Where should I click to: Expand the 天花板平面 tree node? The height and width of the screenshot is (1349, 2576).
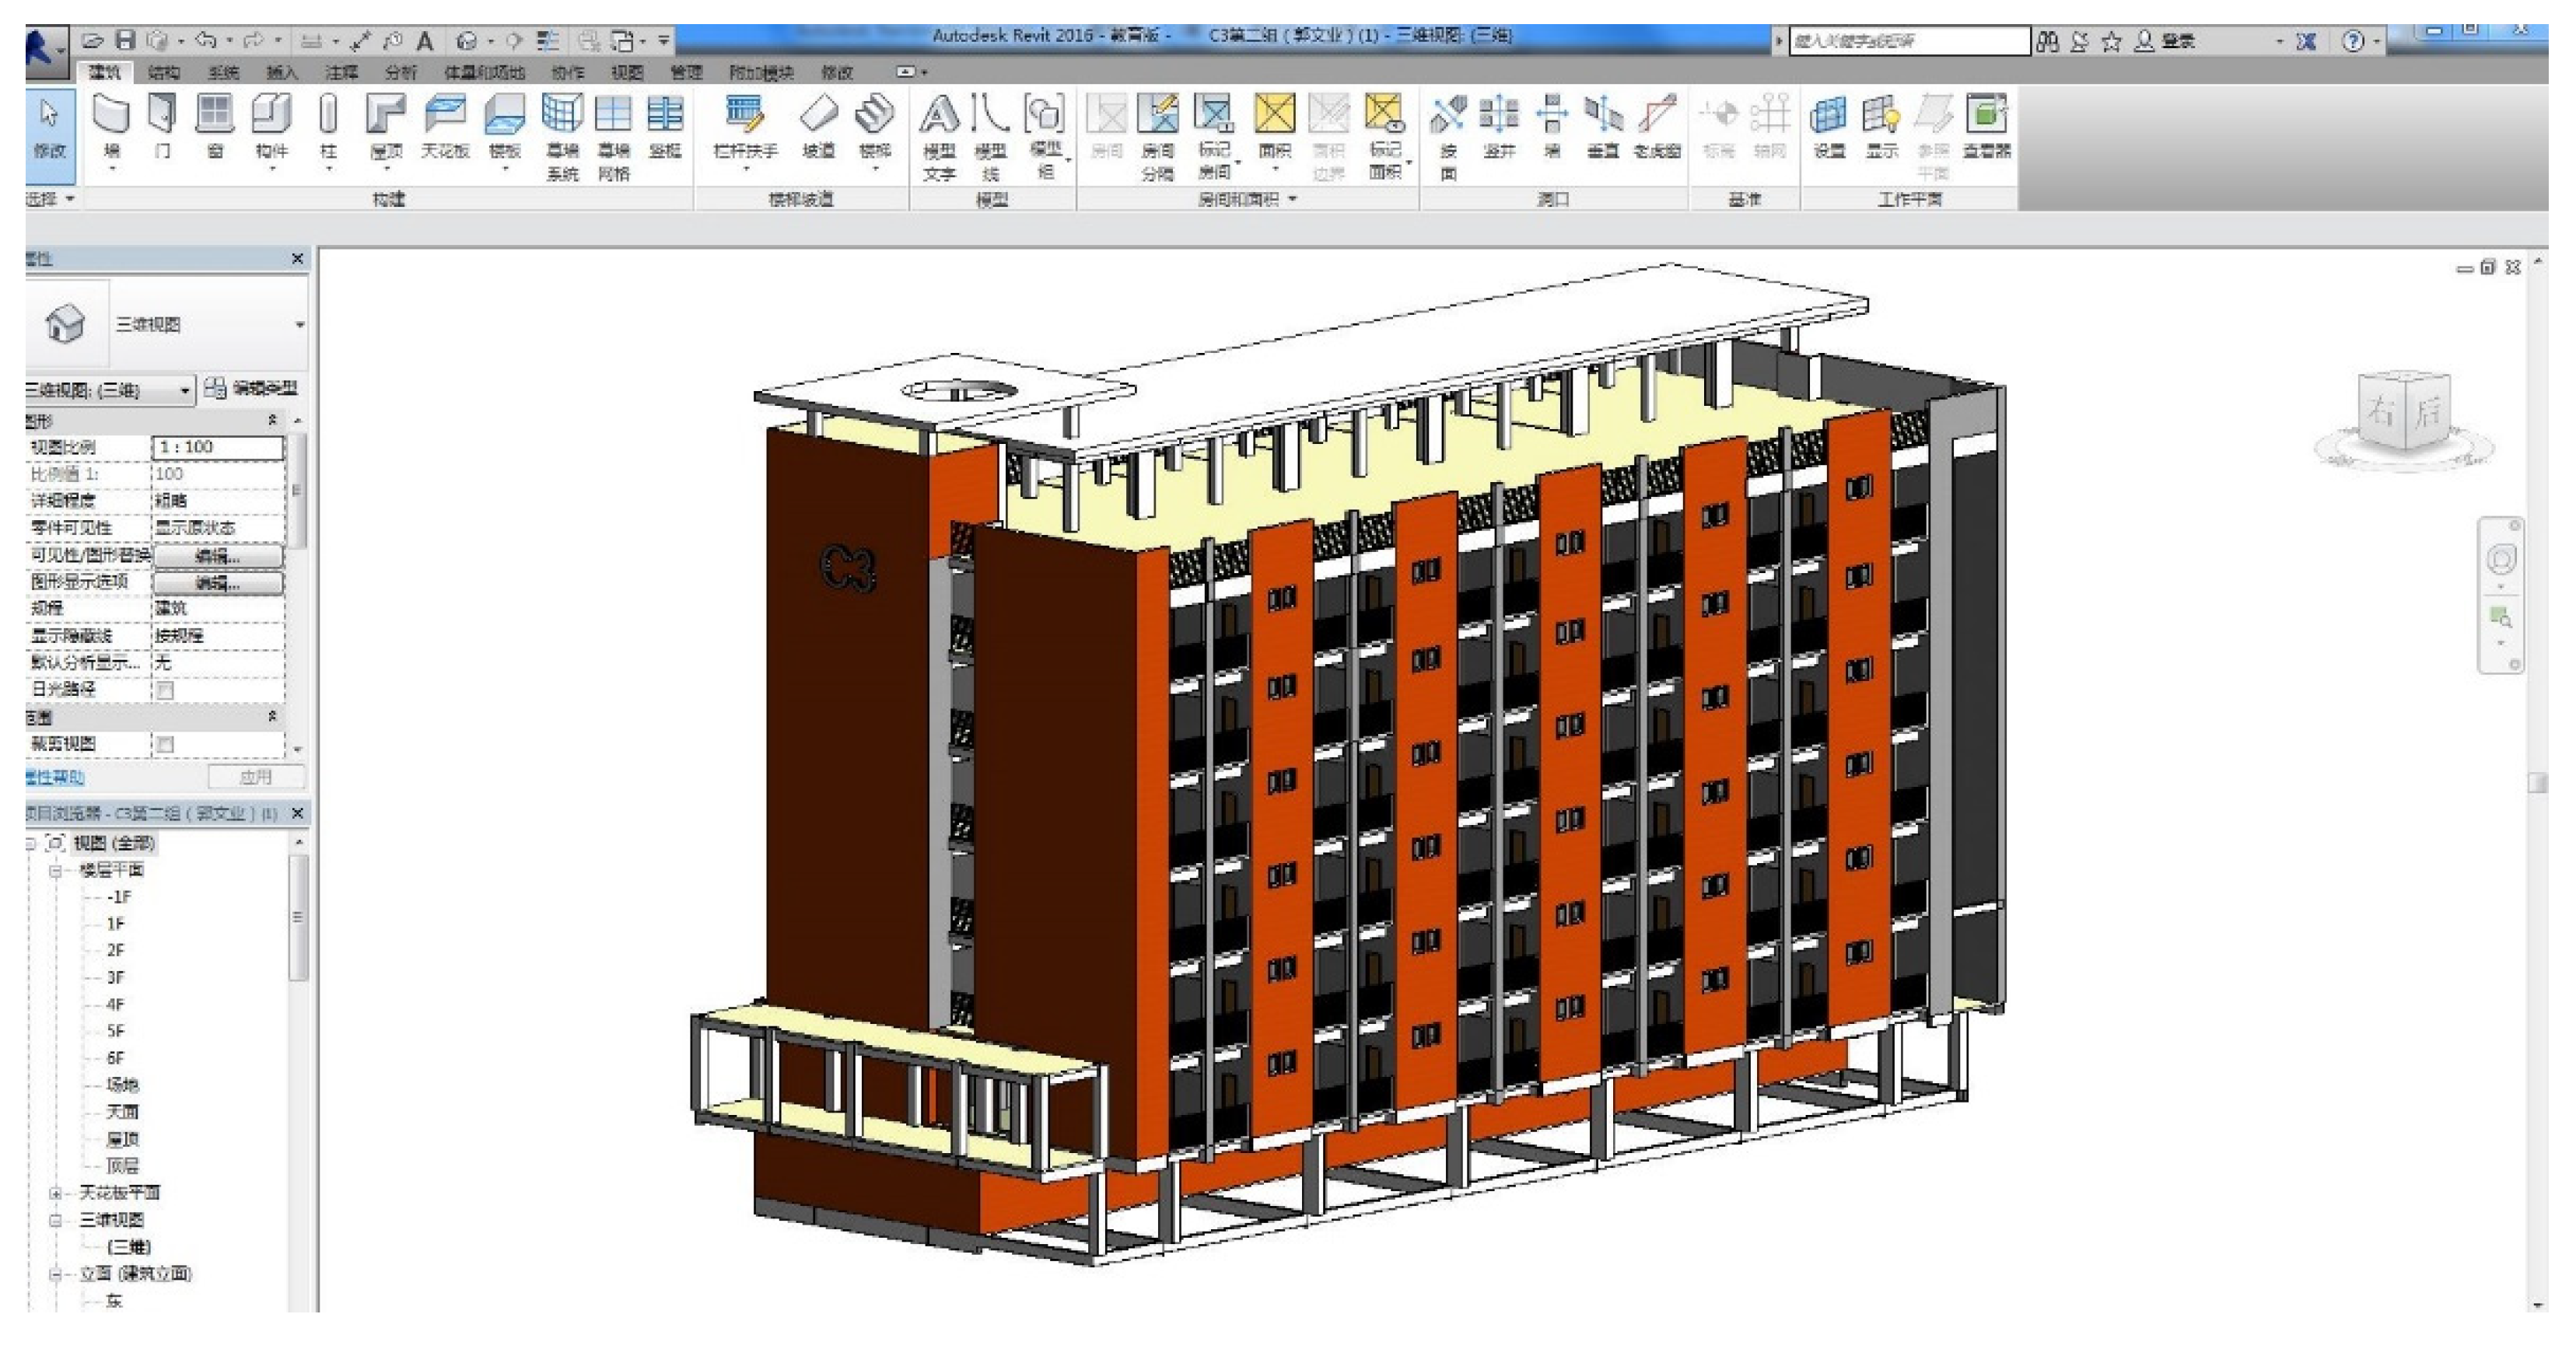coord(57,1193)
